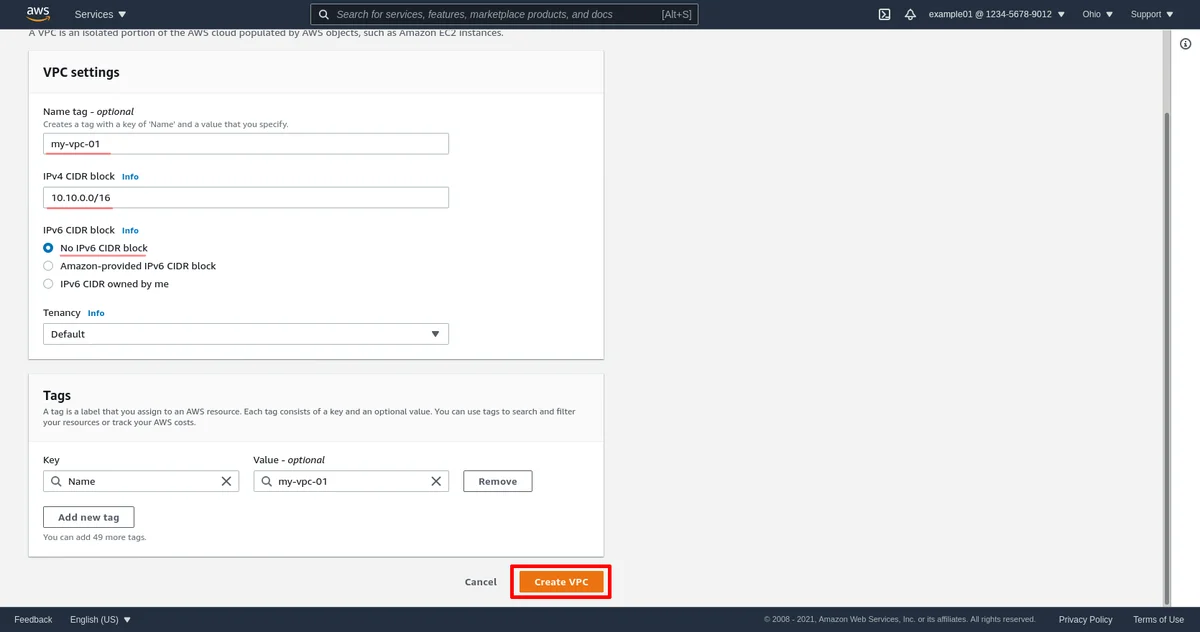Viewport: 1200px width, 632px height.
Task: Remove the Name tag row
Action: click(x=497, y=481)
